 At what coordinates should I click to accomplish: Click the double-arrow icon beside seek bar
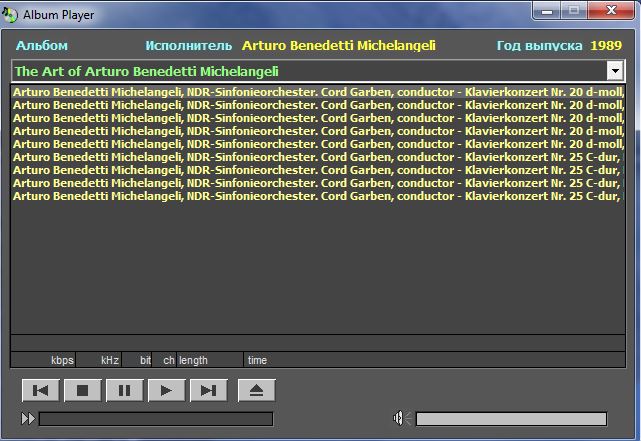[28, 419]
